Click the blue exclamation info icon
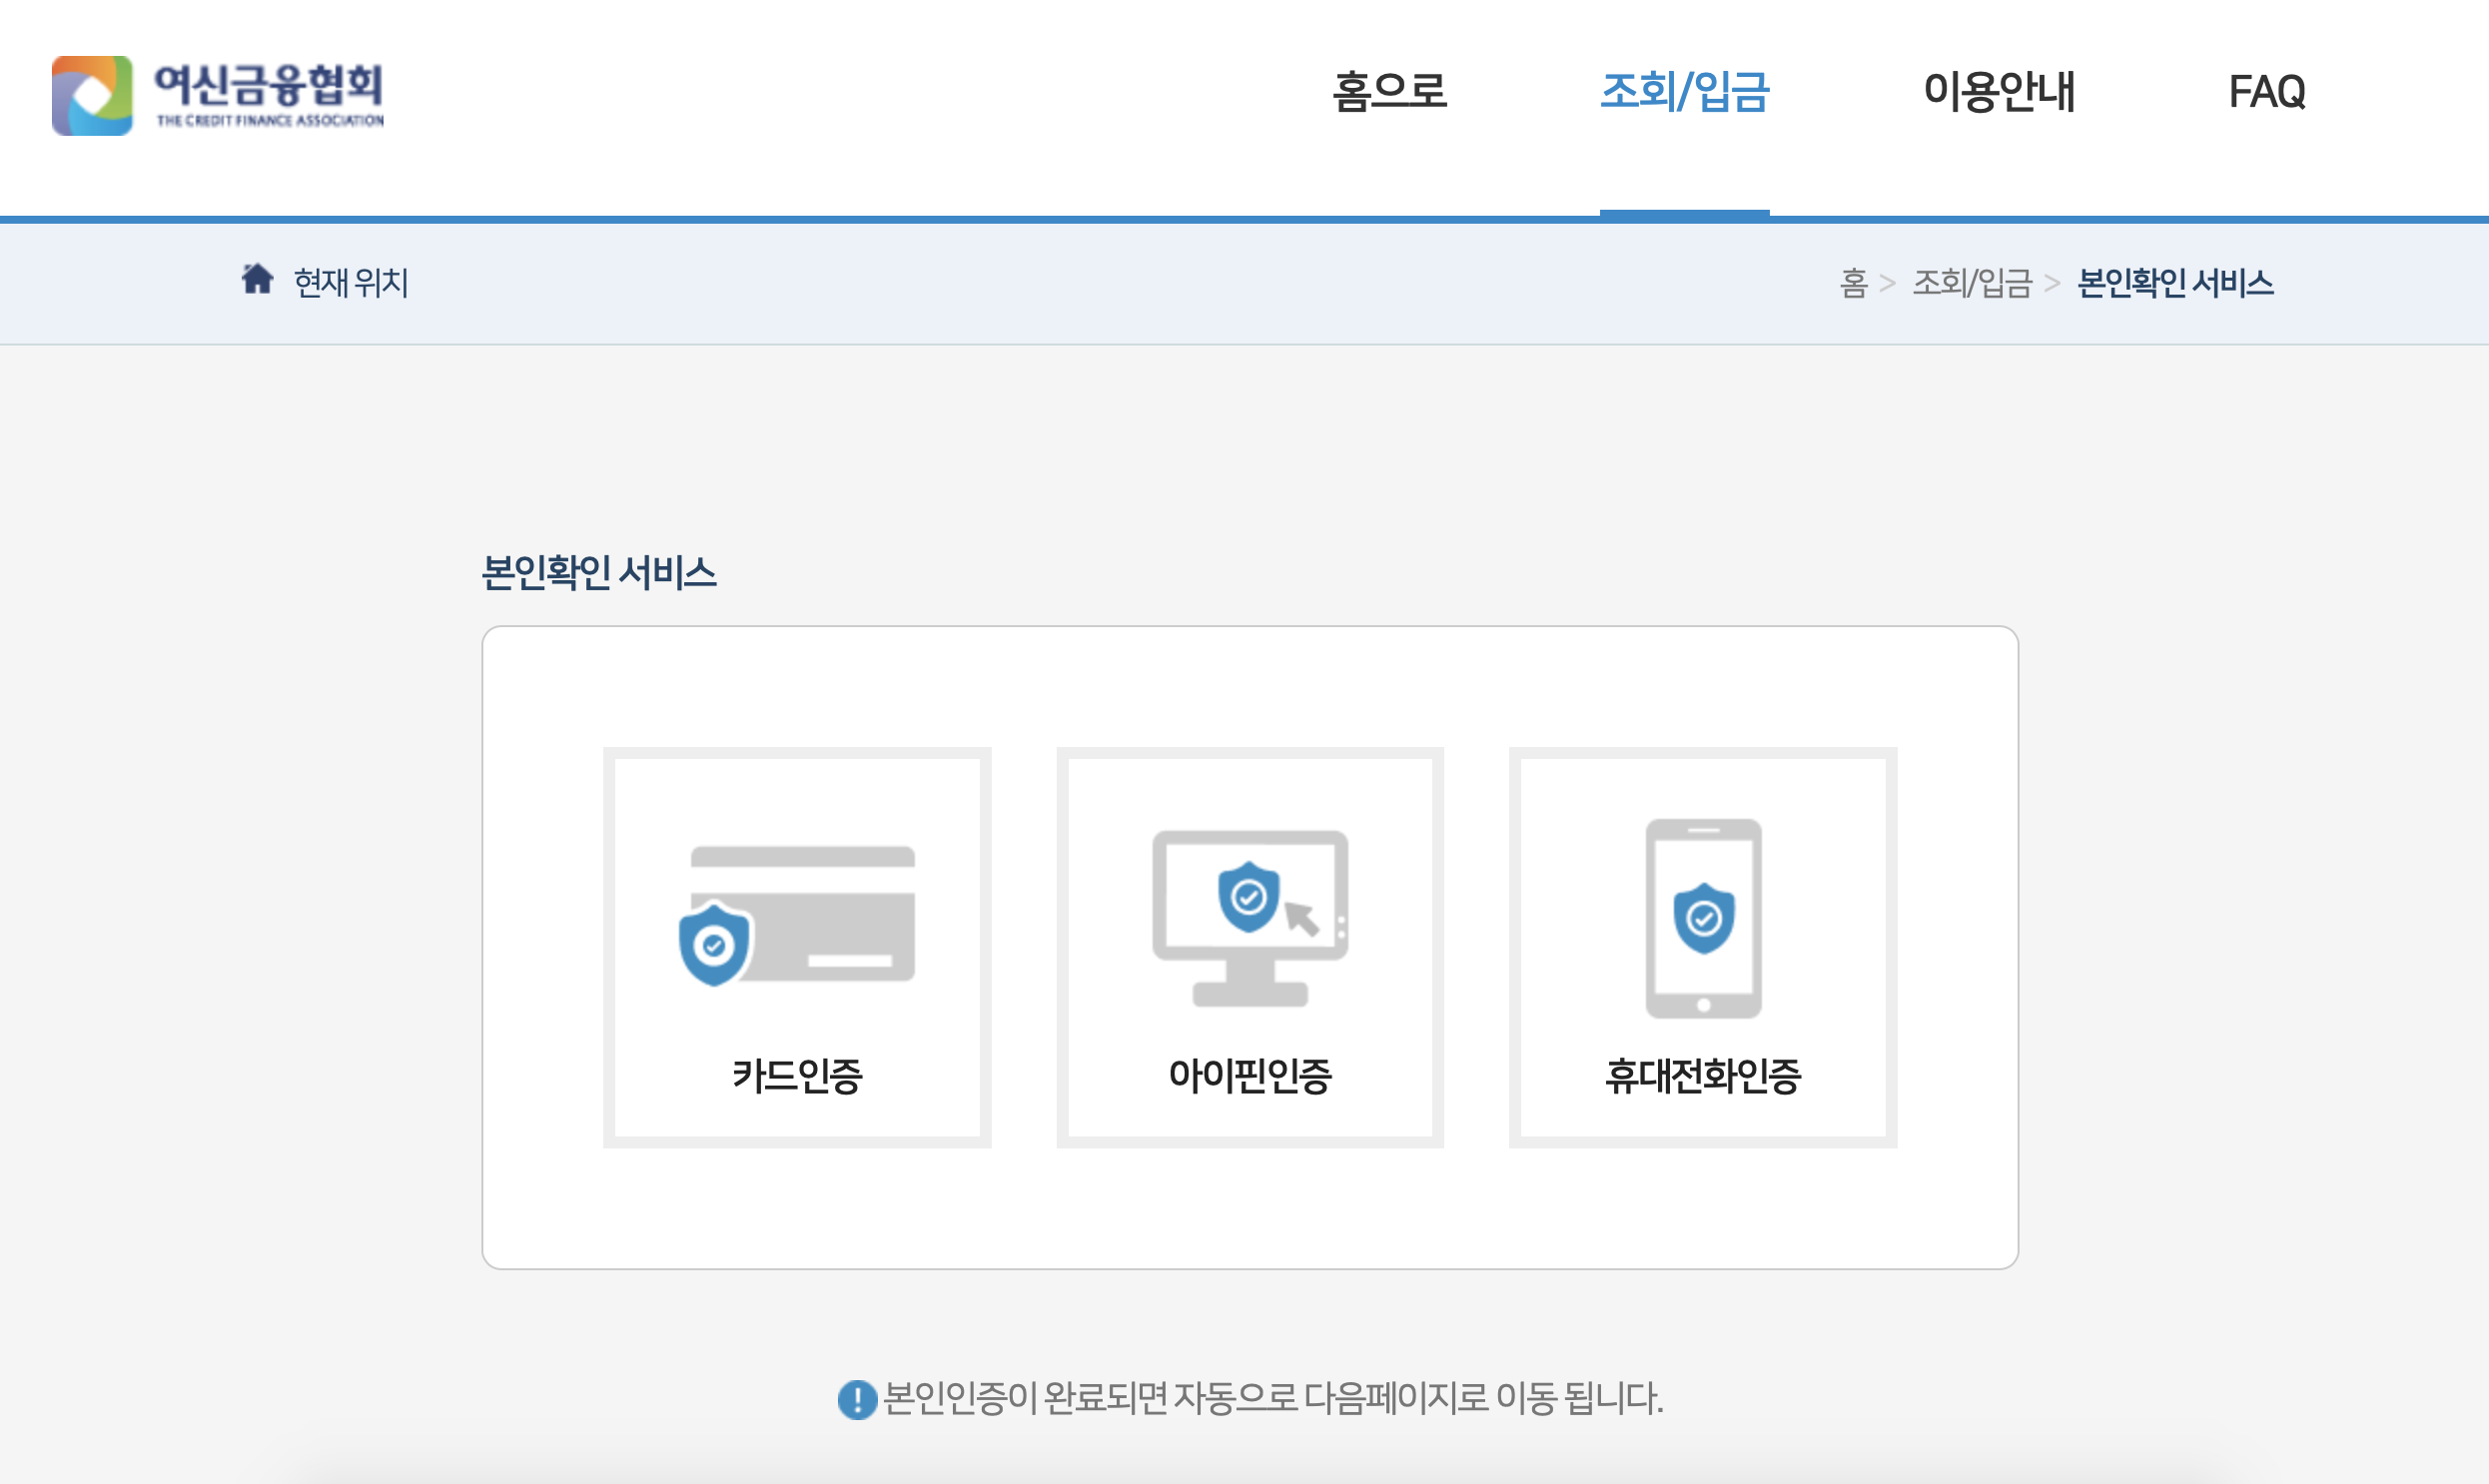Screen dimensions: 2489x1484 pyautogui.click(x=857, y=1399)
